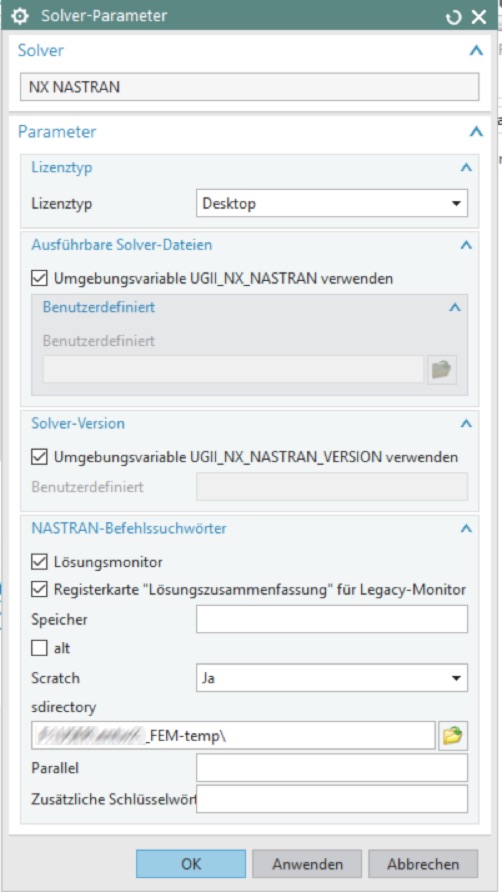Open the sdirectory folder browse icon
502x892 pixels.
pos(453,736)
